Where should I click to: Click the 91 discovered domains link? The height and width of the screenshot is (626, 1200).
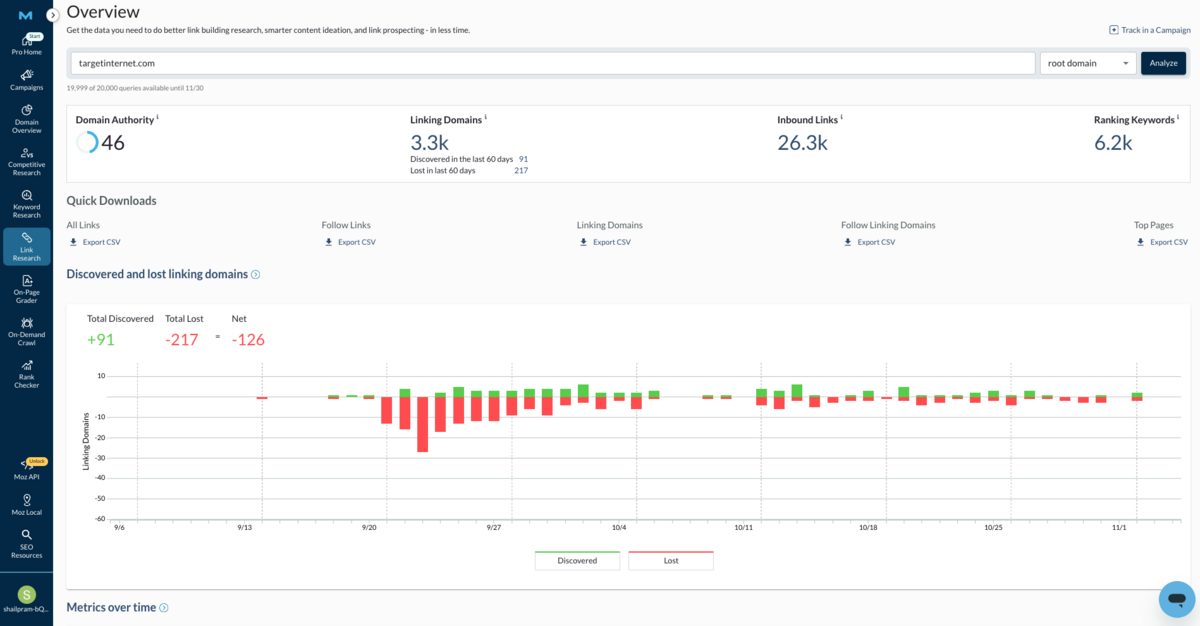point(523,159)
